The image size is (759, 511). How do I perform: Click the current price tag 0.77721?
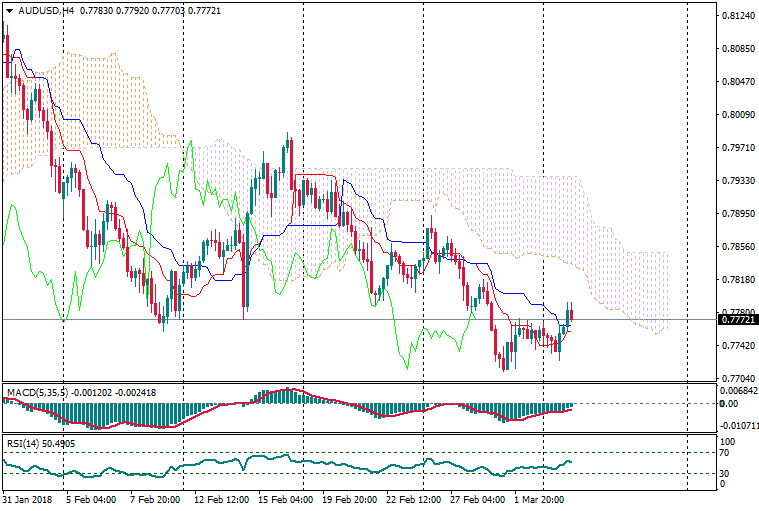[738, 319]
